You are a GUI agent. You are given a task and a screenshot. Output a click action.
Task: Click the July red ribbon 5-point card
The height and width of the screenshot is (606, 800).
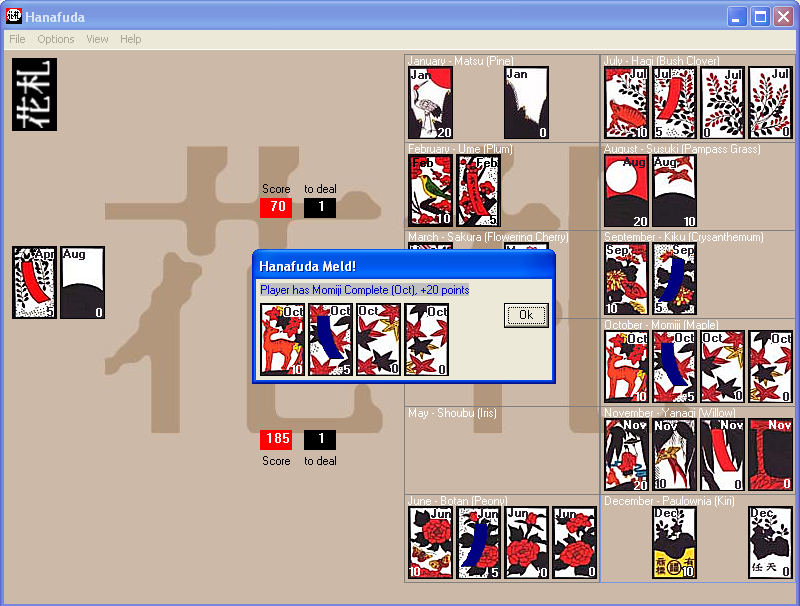(674, 103)
